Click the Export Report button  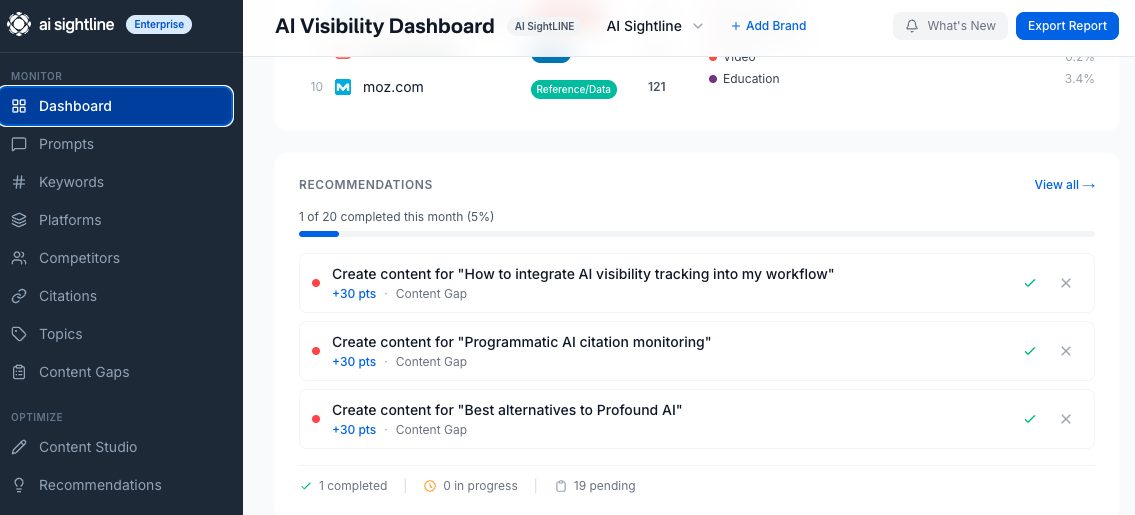[x=1066, y=26]
